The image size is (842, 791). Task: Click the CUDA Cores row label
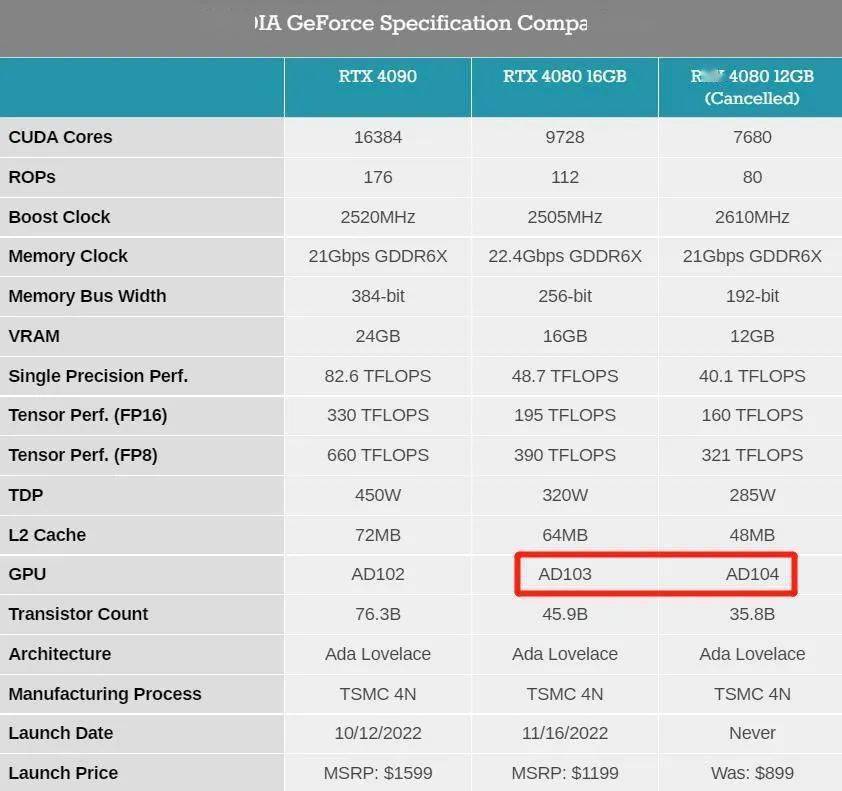(x=60, y=137)
